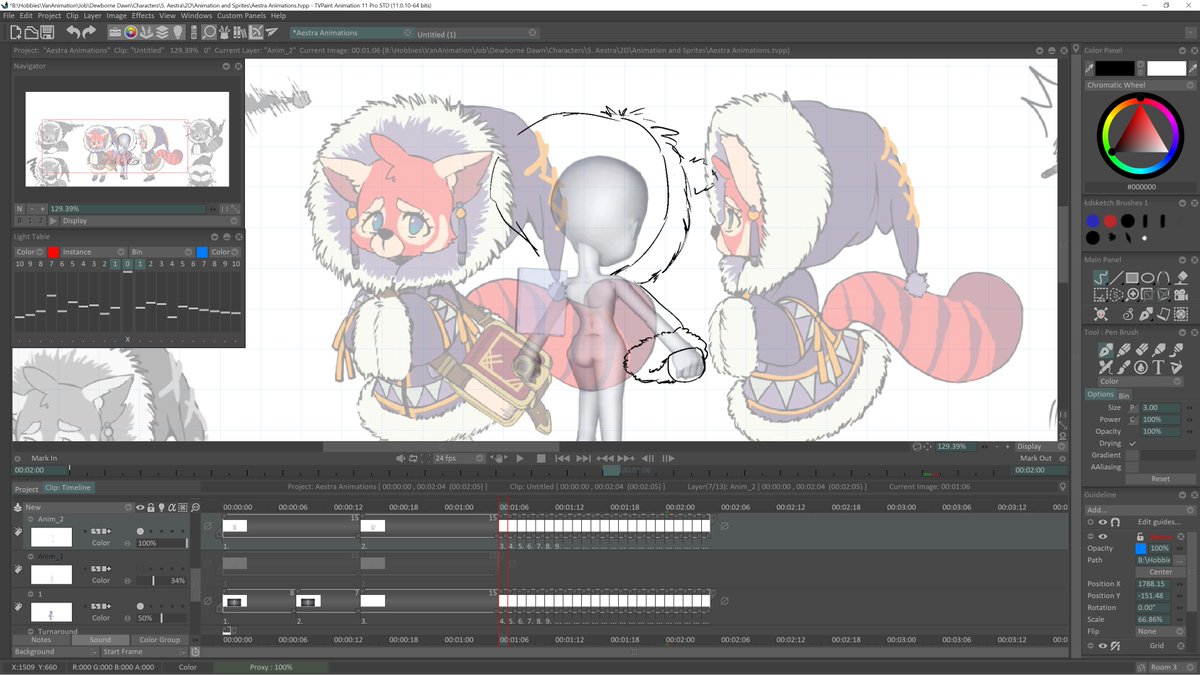Click the Size input field showing 3.00

point(1159,408)
